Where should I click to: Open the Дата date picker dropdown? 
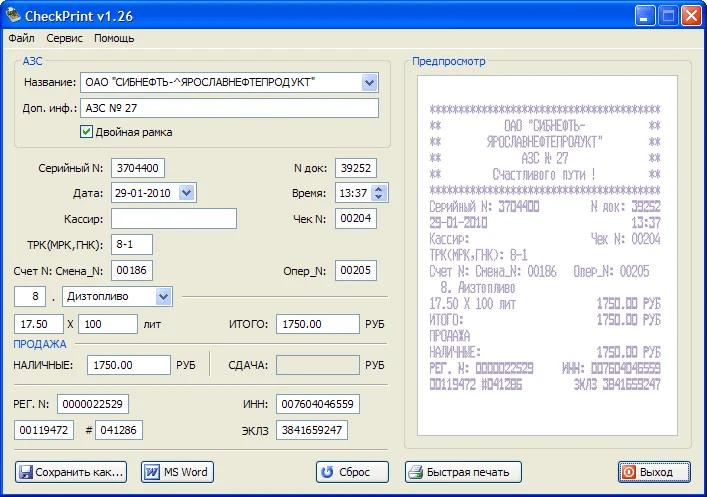point(187,193)
